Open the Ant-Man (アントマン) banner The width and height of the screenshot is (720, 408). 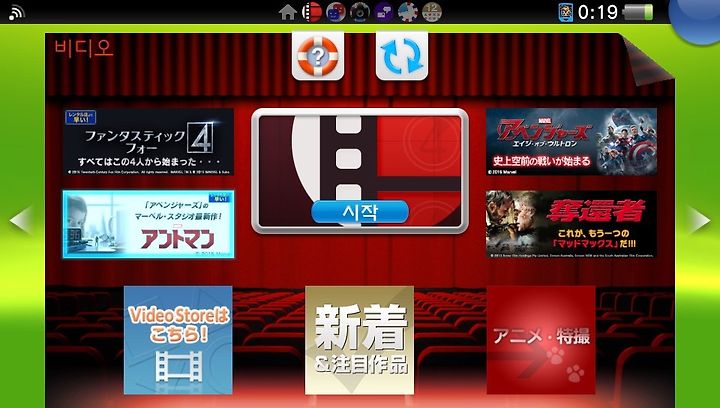click(148, 224)
